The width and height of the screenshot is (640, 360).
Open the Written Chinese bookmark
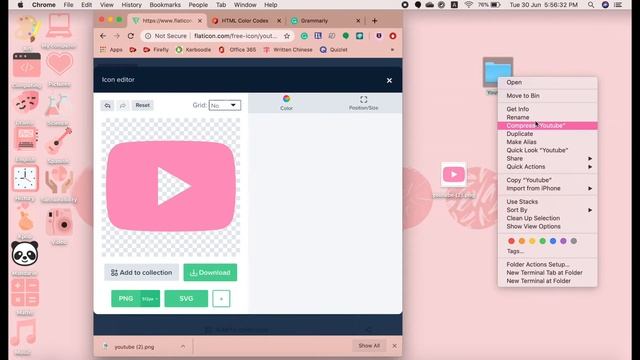[x=288, y=49]
